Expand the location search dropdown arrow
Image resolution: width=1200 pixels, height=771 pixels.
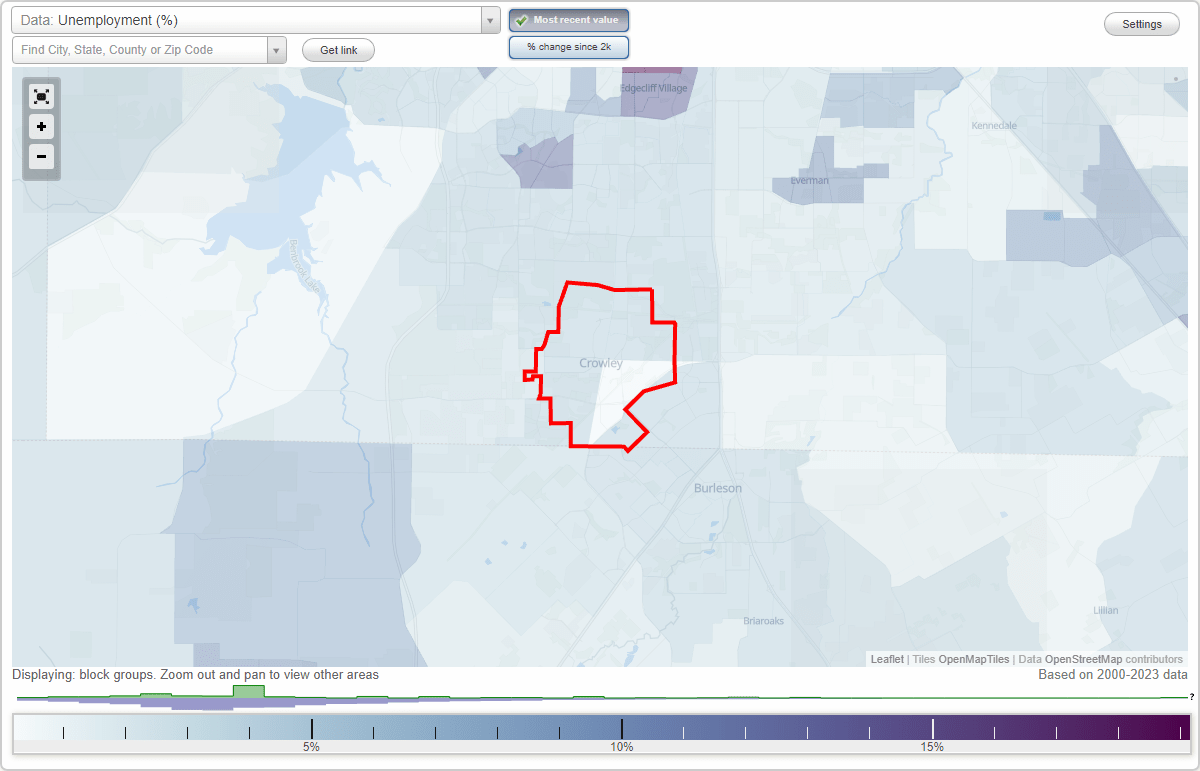pyautogui.click(x=276, y=49)
